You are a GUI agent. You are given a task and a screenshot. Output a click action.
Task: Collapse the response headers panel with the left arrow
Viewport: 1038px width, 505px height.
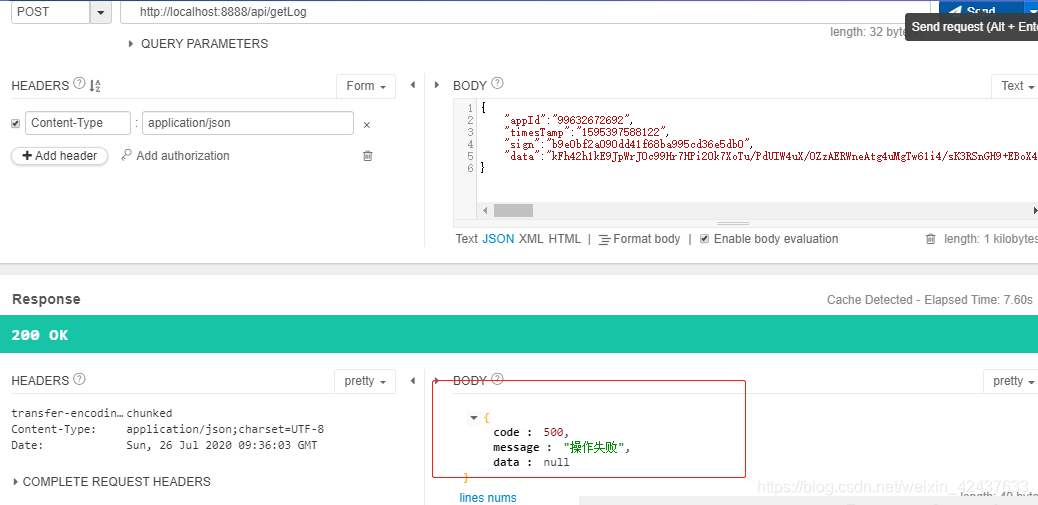413,381
